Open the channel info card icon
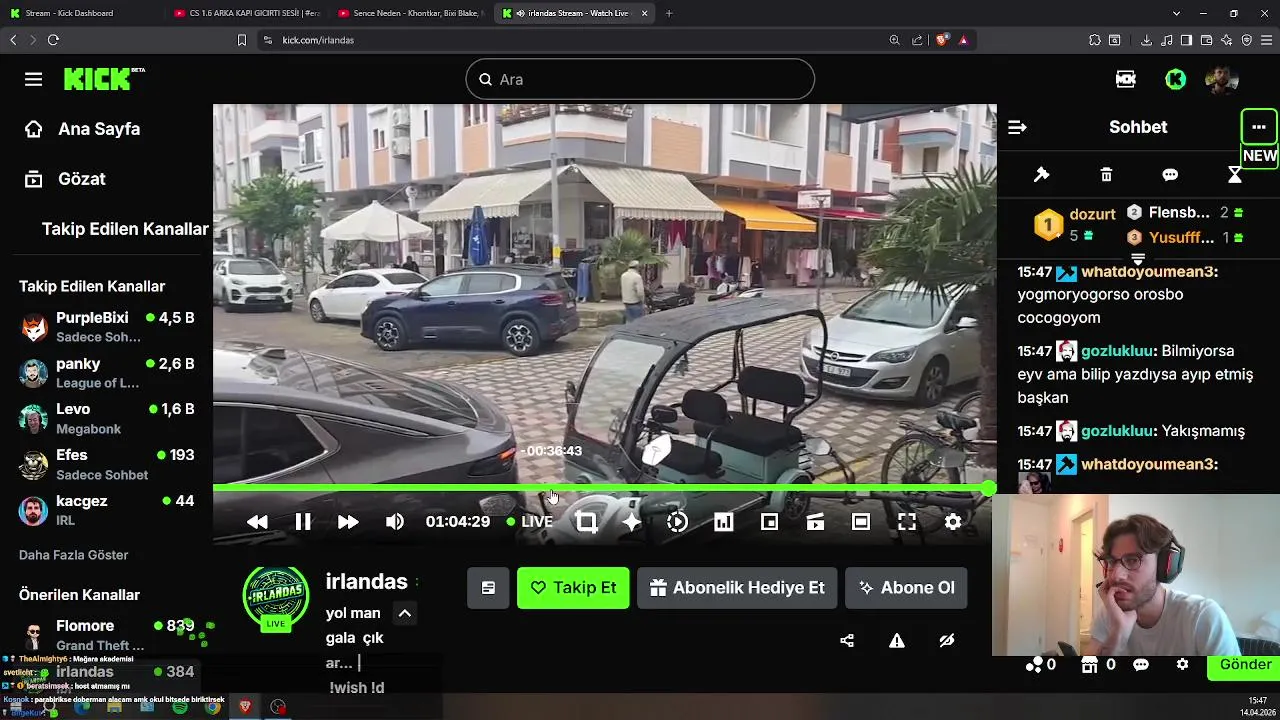The height and width of the screenshot is (720, 1280). [488, 588]
